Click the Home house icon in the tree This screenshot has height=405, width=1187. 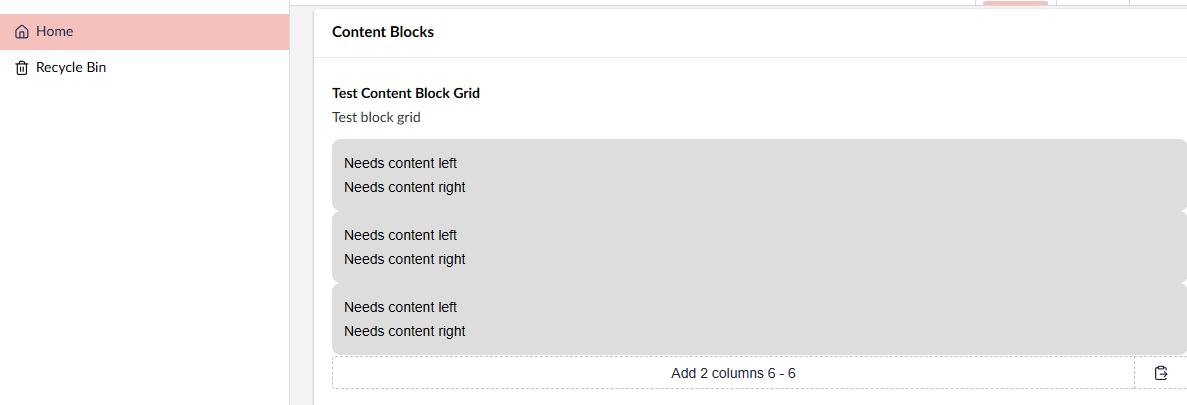[22, 32]
